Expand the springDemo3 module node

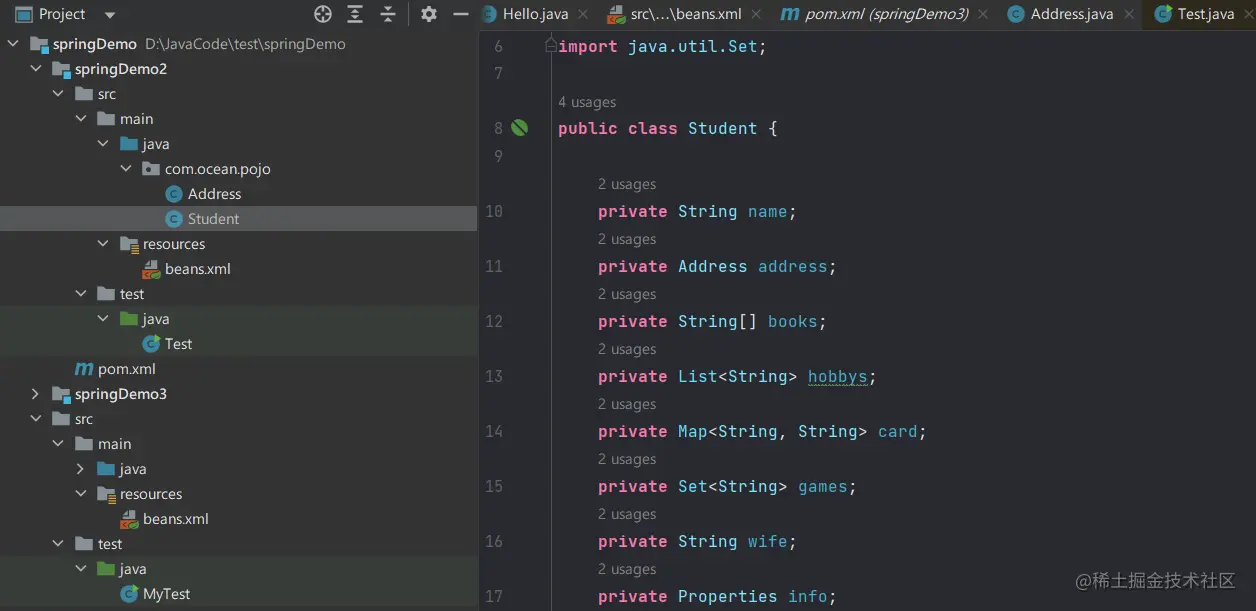click(x=37, y=394)
